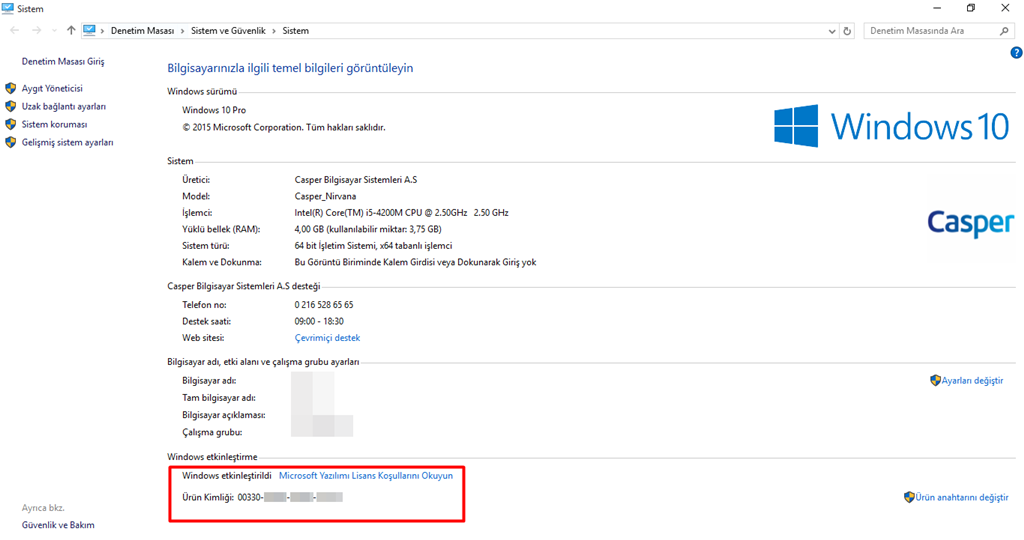The height and width of the screenshot is (540, 1024).
Task: Go to Denetim Masası Giriş
Action: (63, 61)
